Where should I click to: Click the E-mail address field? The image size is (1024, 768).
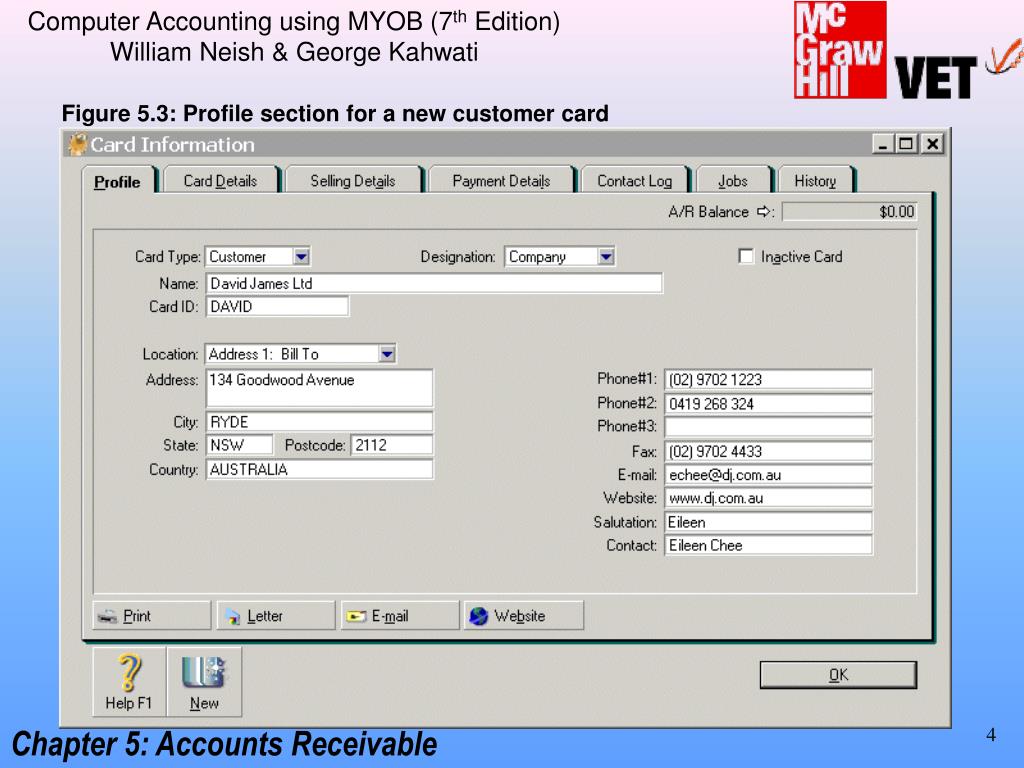769,475
